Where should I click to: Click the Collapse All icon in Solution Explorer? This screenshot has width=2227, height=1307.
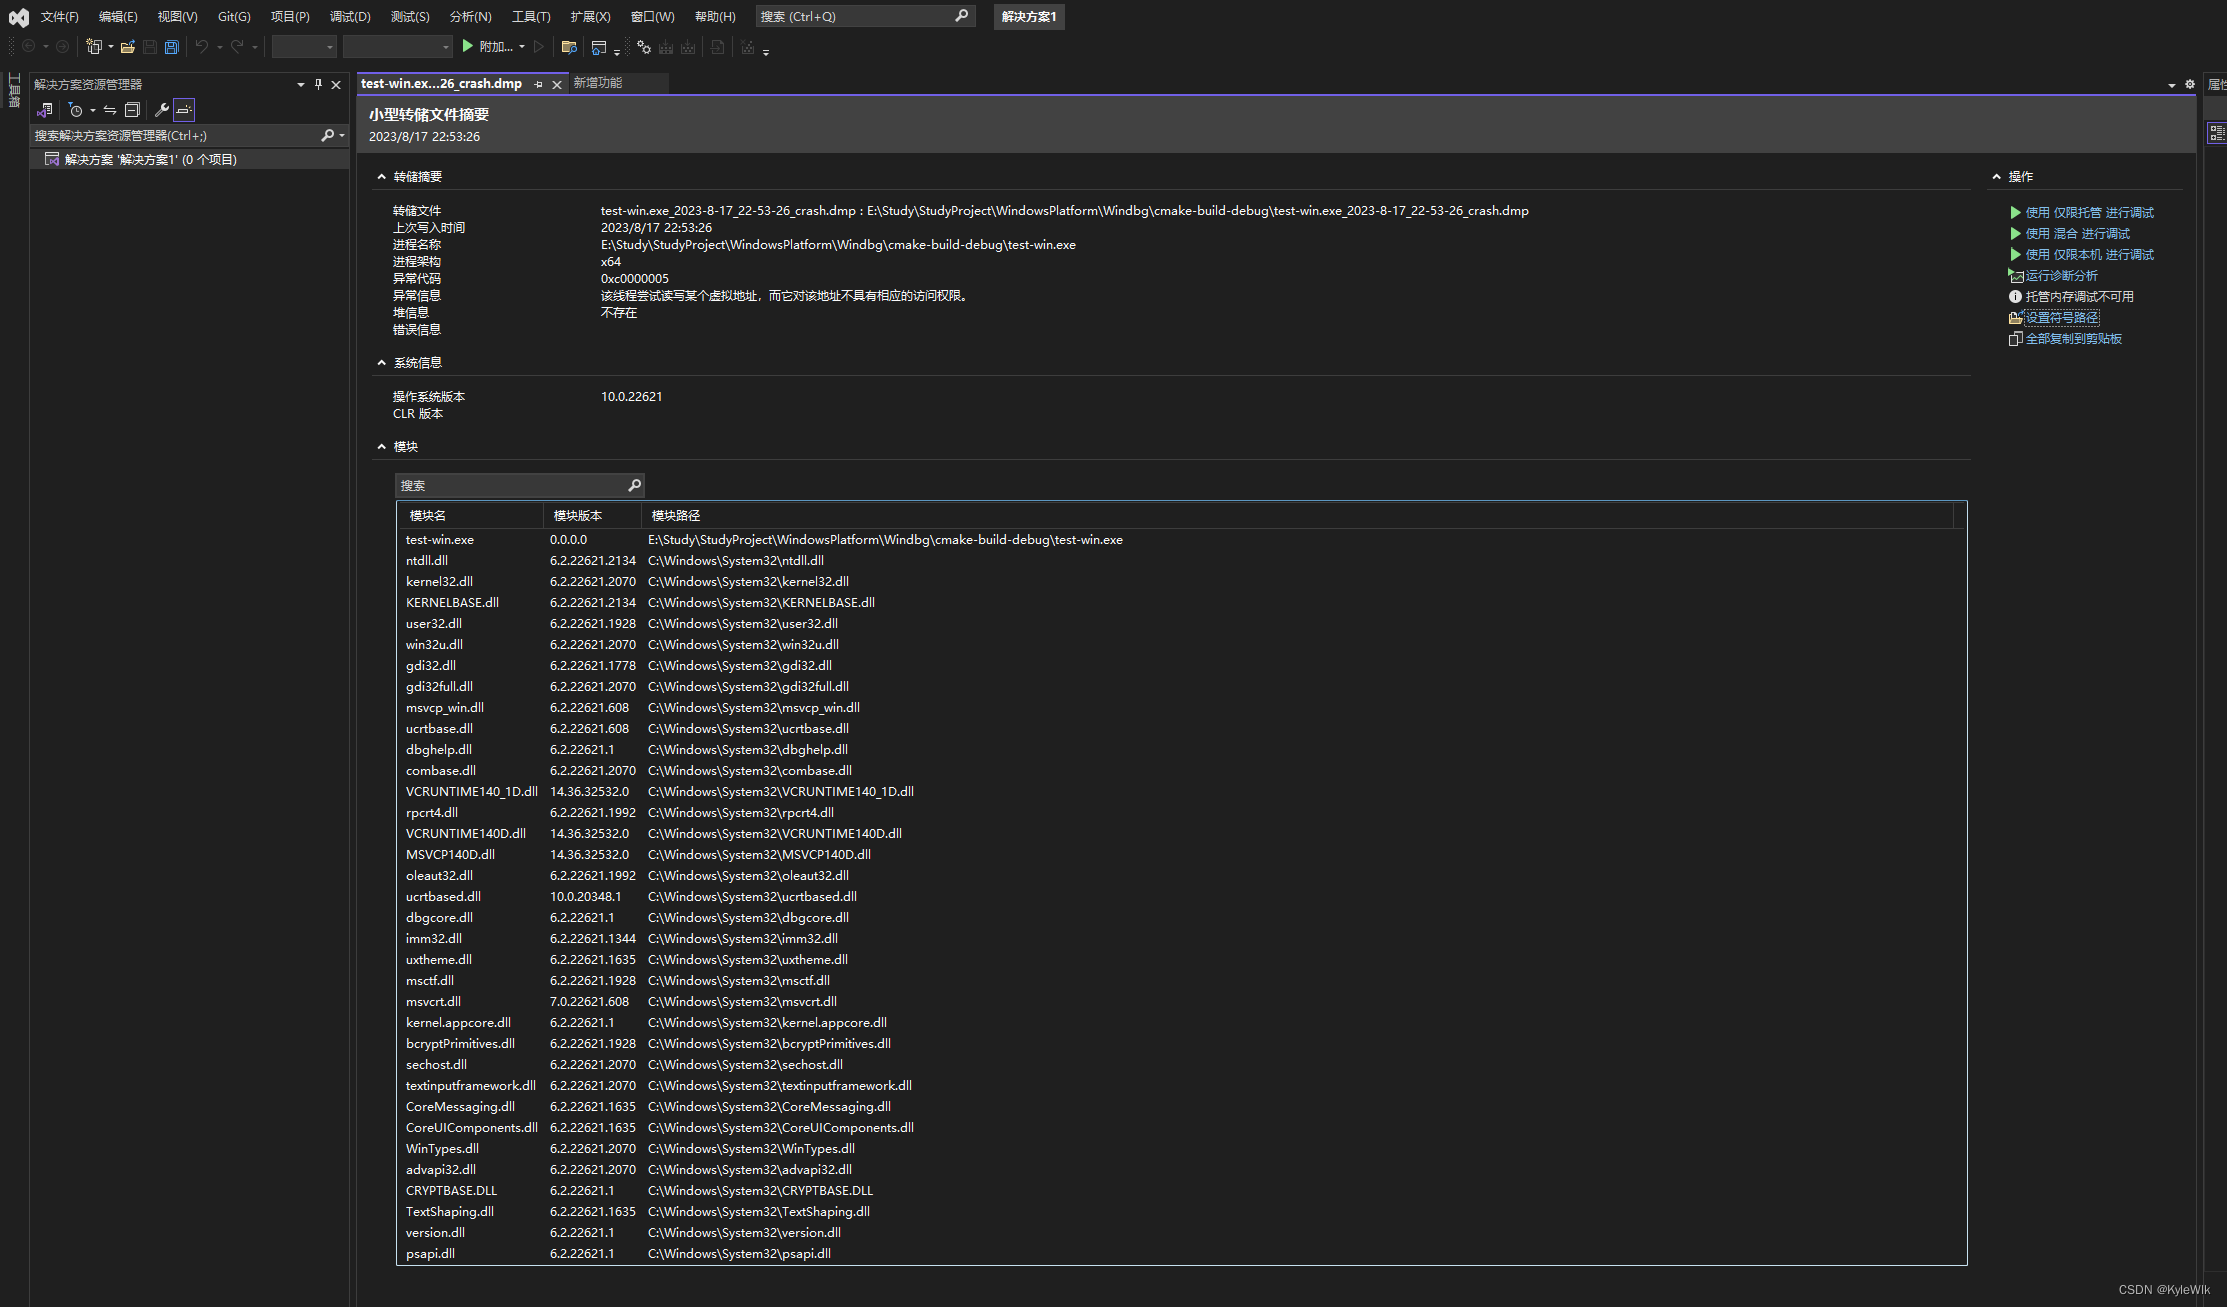(132, 110)
